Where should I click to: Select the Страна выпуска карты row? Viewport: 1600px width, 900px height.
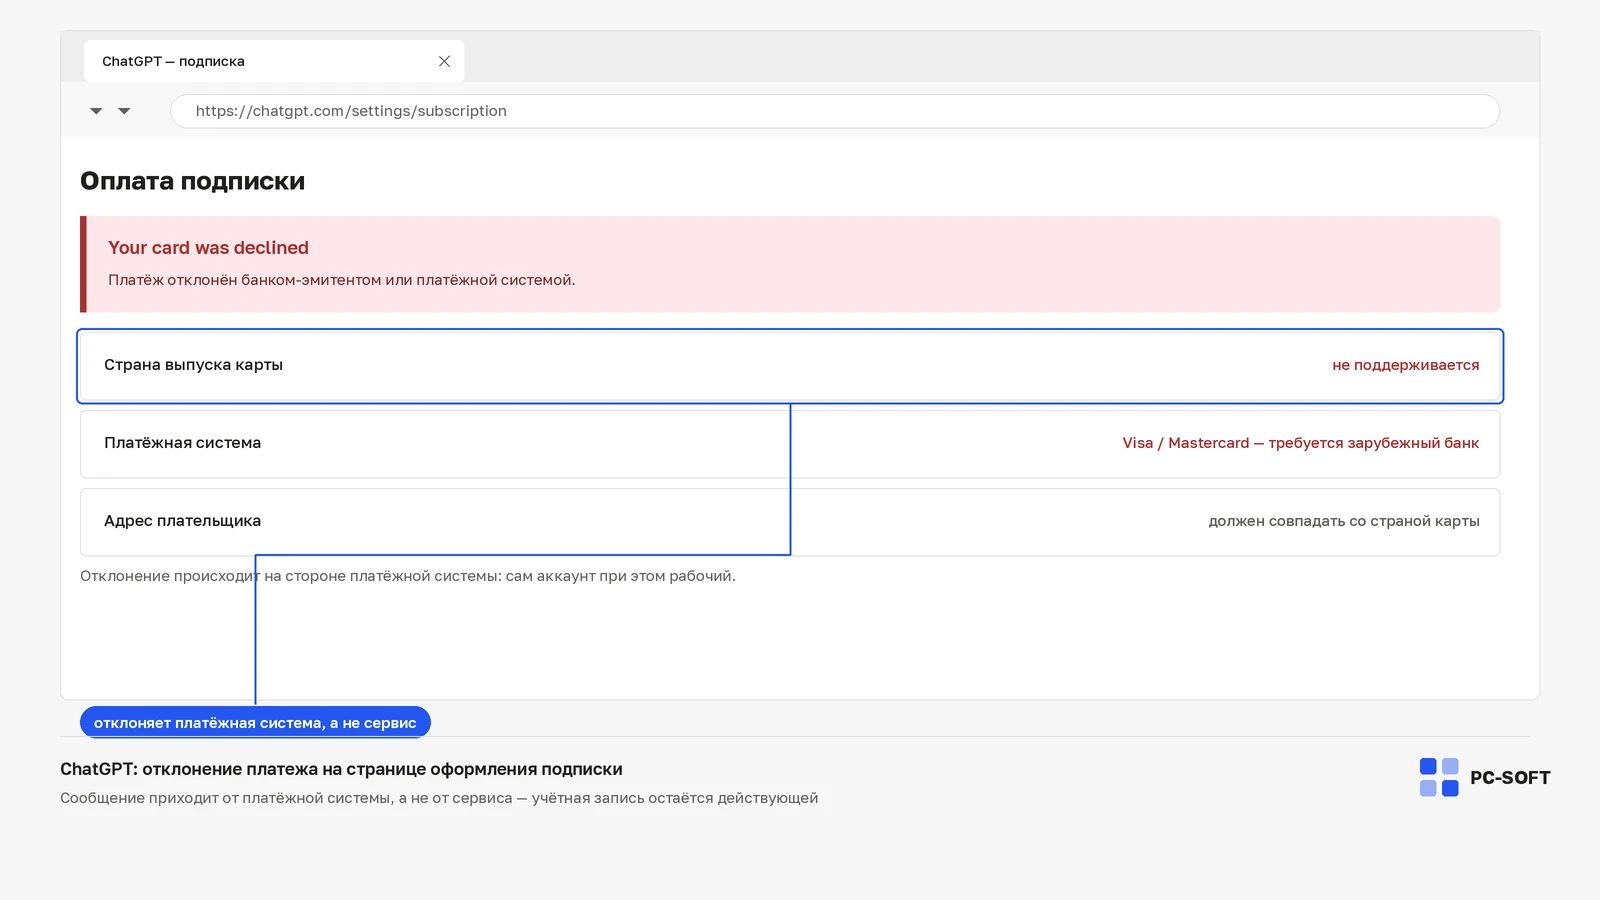(x=790, y=366)
